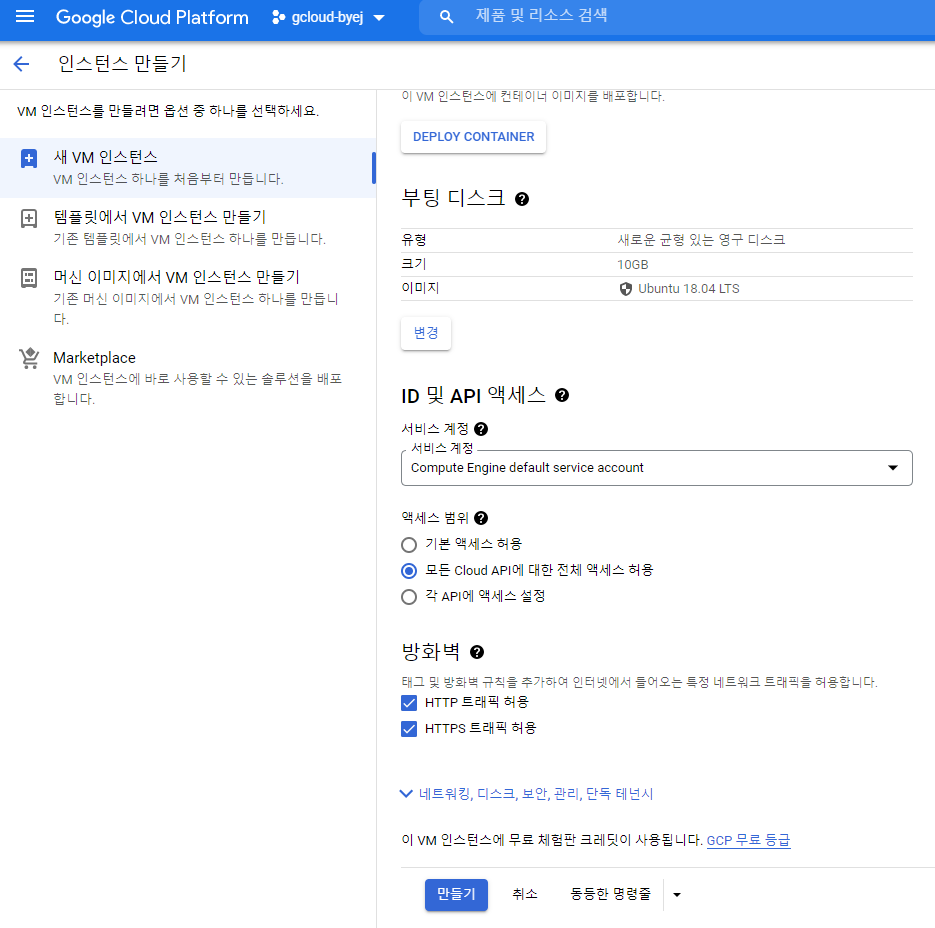
Task: Open help icon next to 서비스 계정 label
Action: pyautogui.click(x=481, y=429)
